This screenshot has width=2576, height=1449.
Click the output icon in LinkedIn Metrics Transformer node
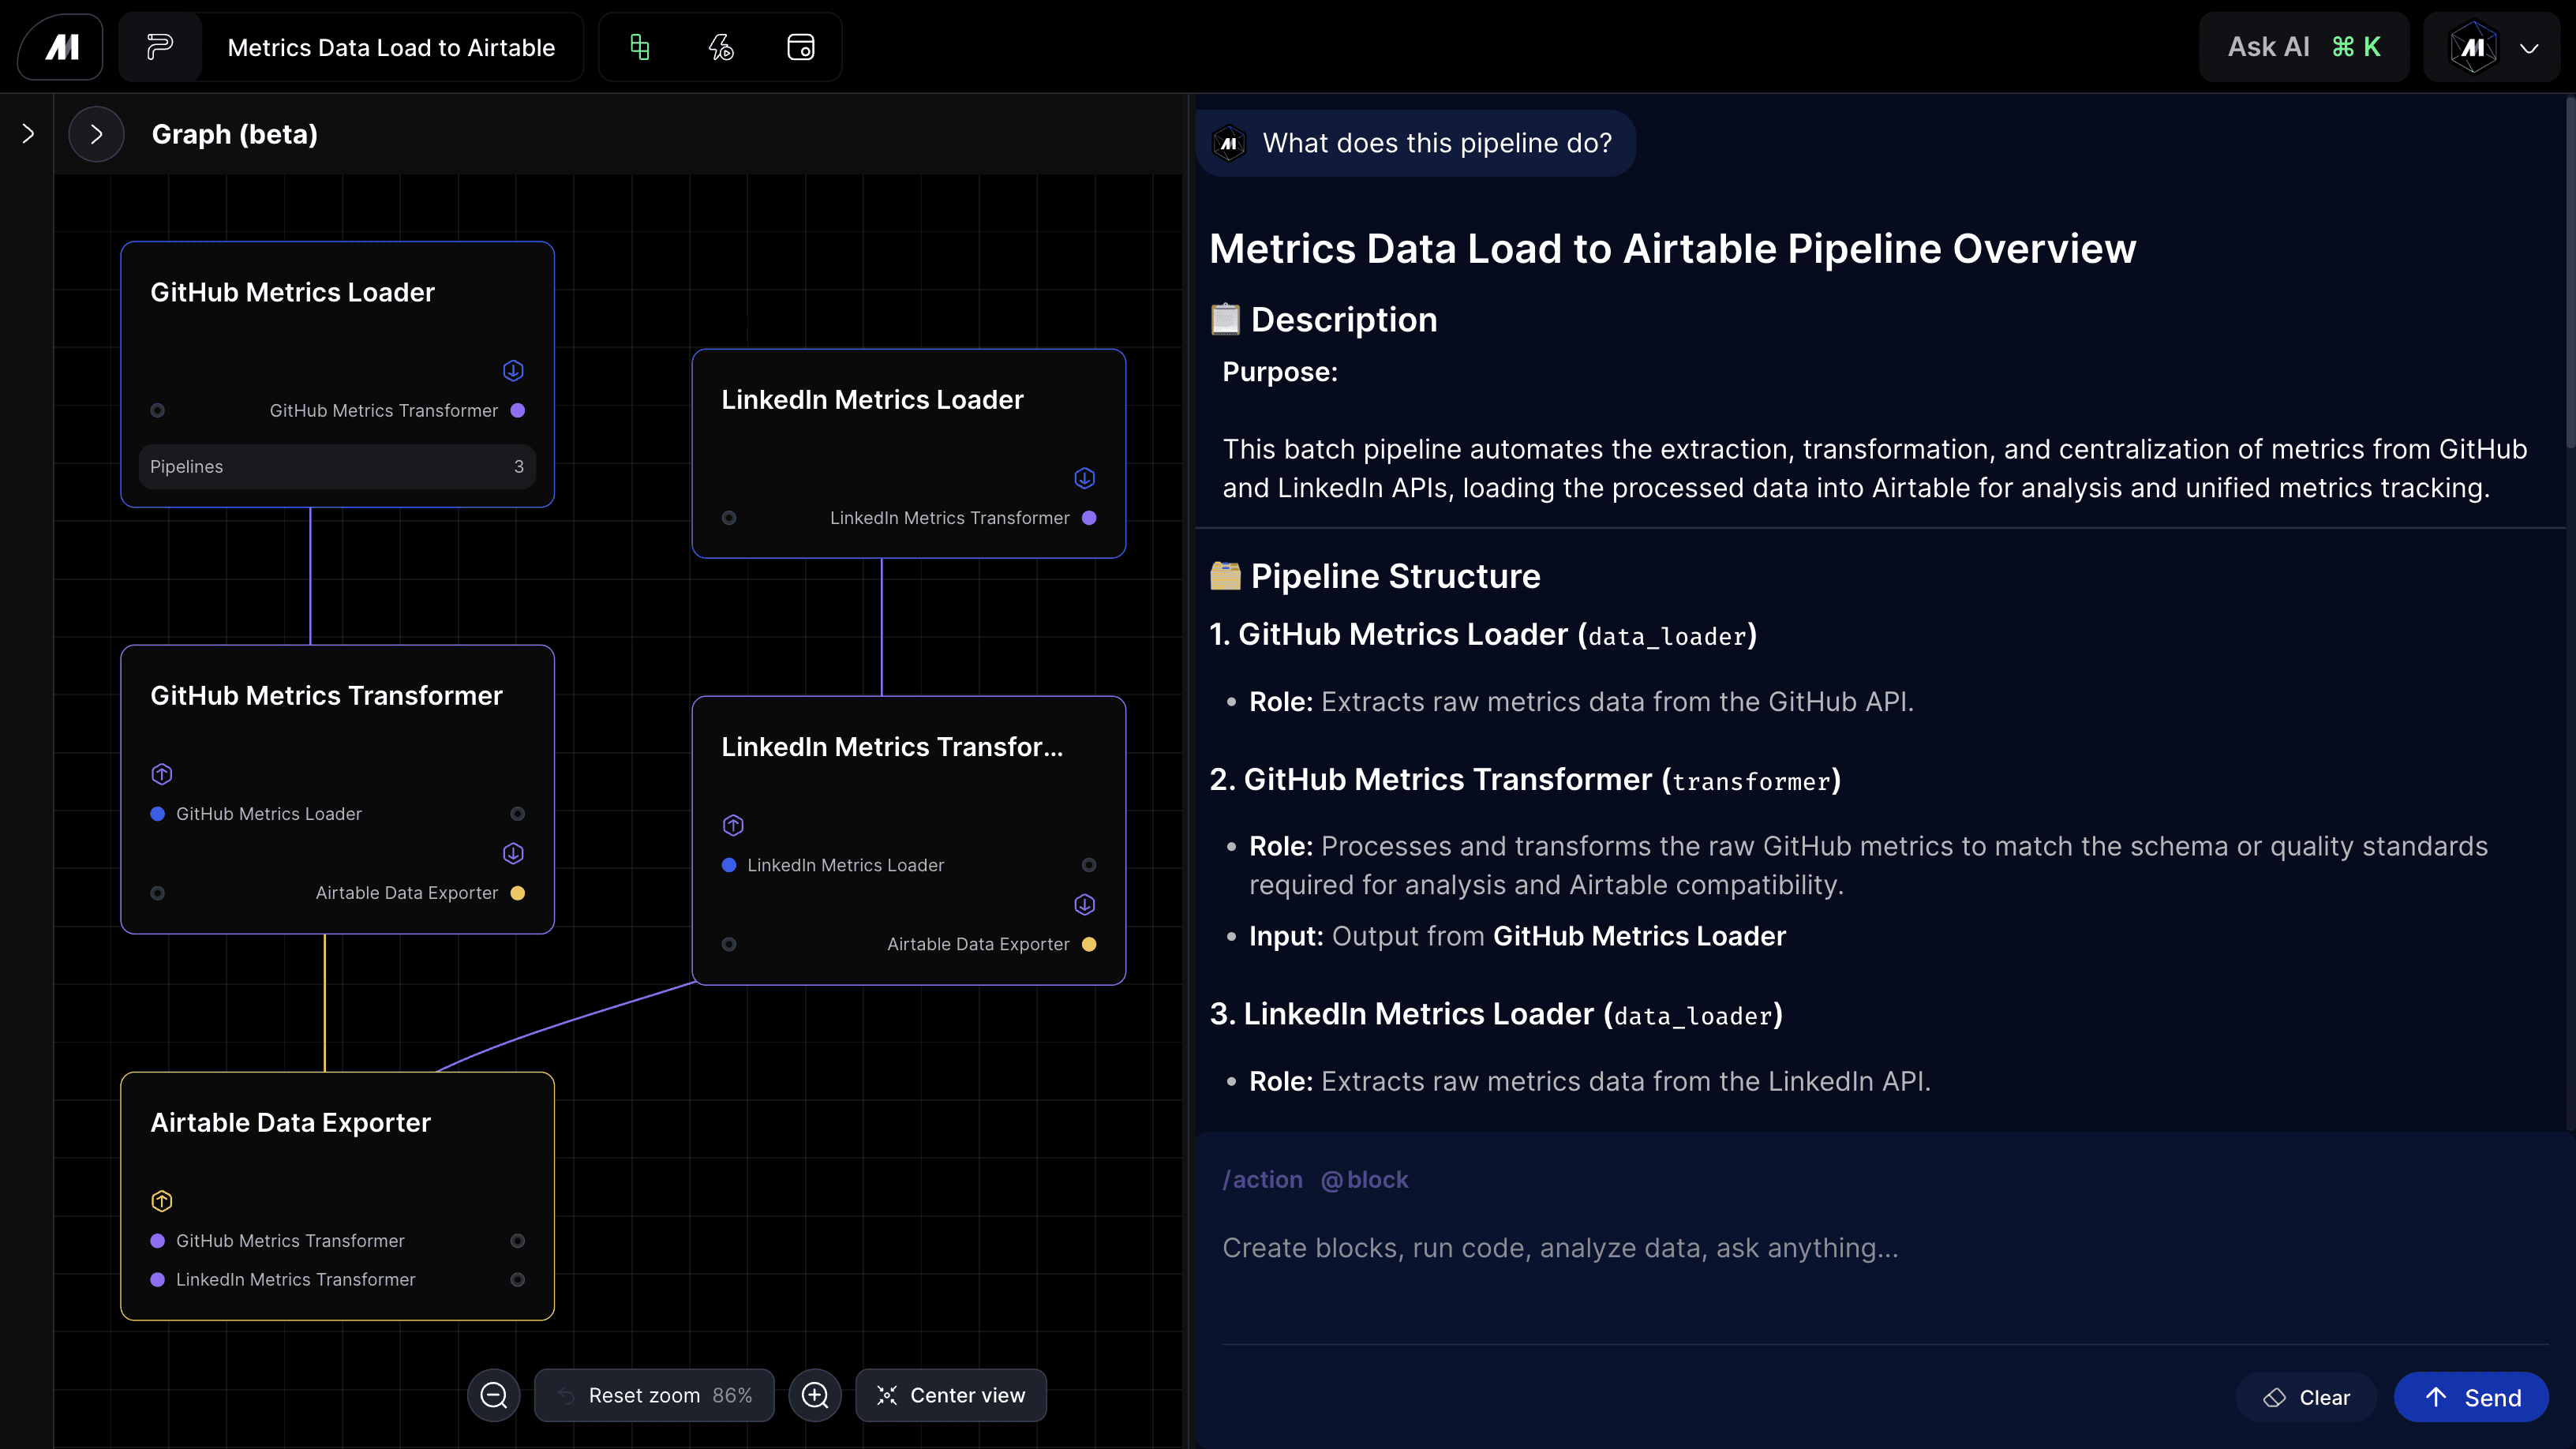[1084, 905]
